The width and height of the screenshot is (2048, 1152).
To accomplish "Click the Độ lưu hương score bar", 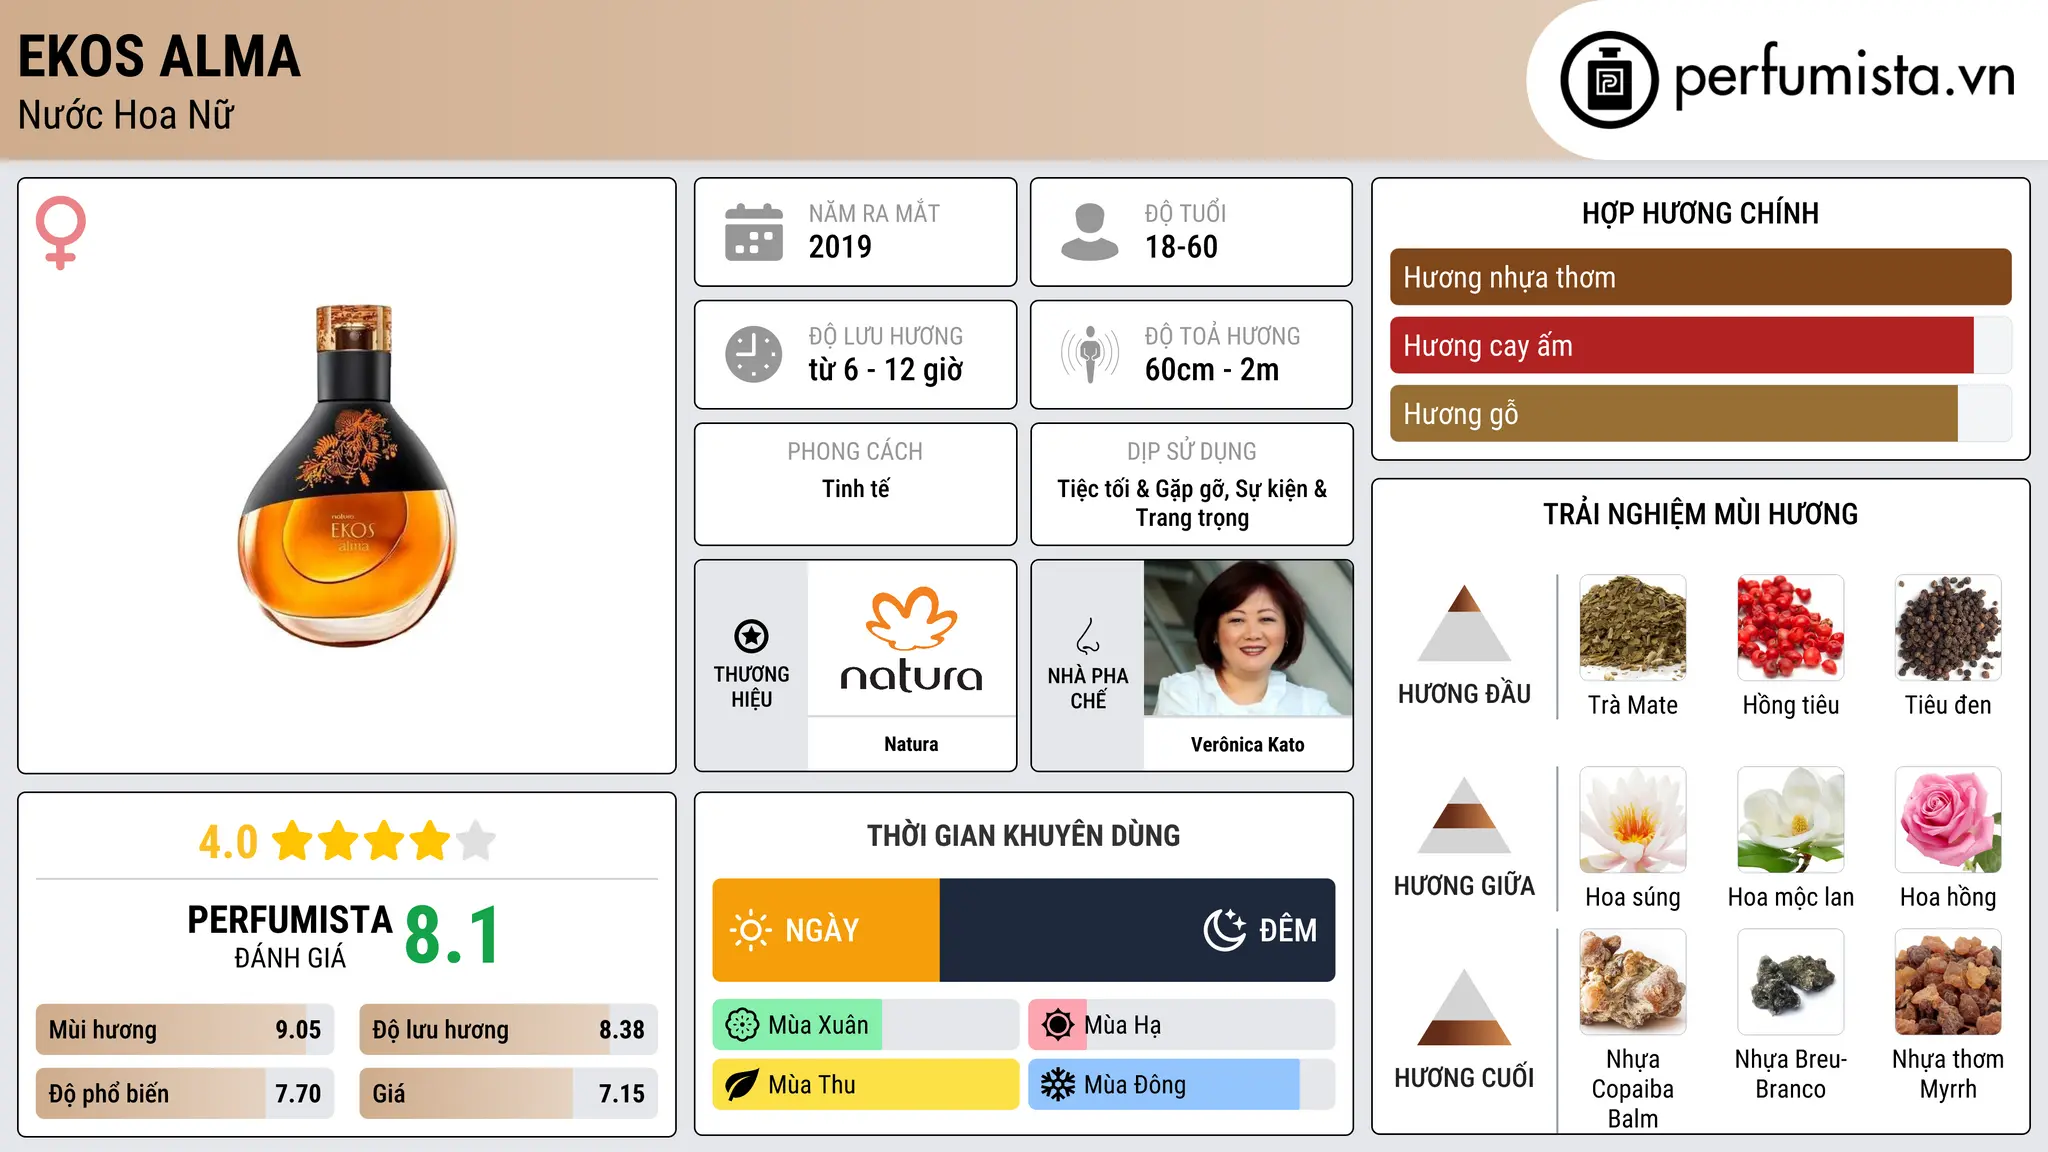I will pyautogui.click(x=509, y=1029).
